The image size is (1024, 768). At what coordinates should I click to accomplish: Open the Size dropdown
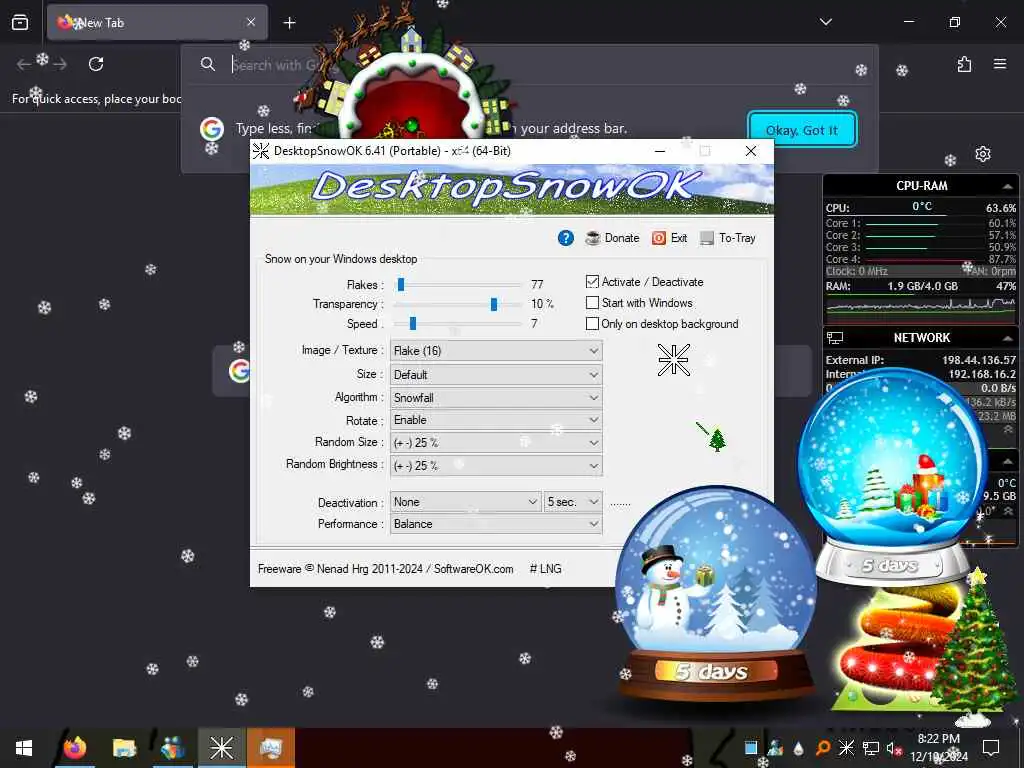[x=496, y=375]
